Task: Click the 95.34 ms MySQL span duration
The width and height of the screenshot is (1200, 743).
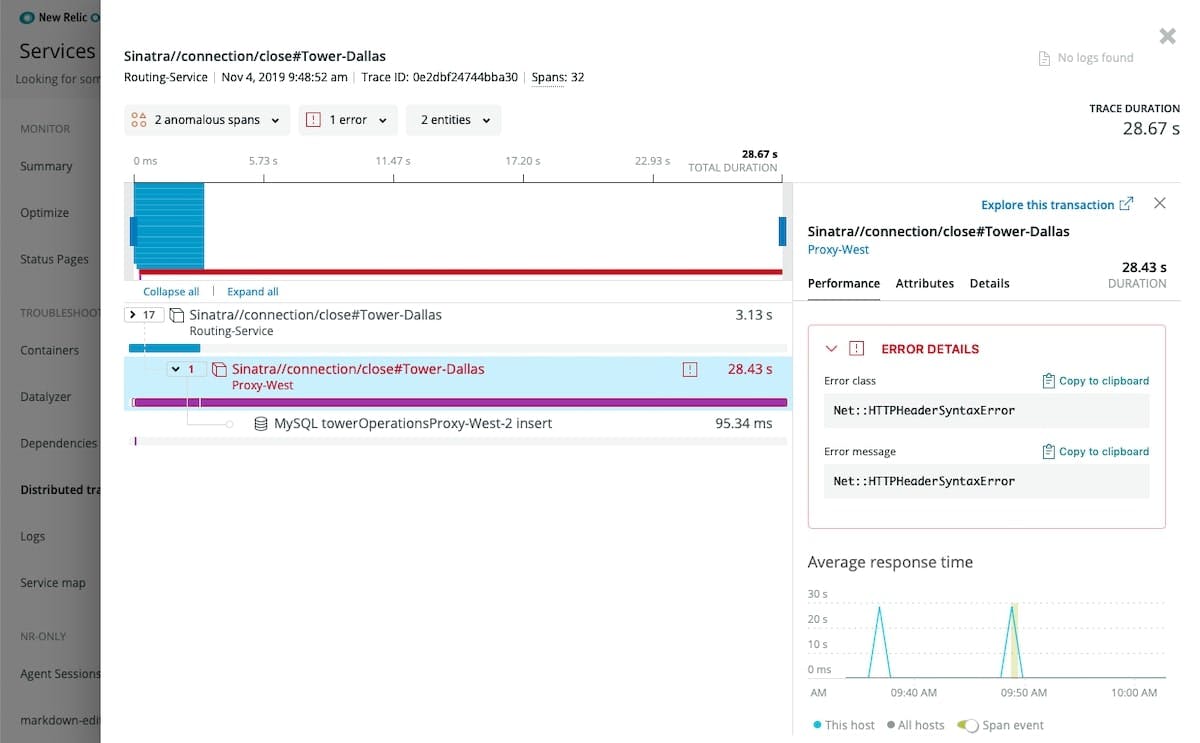Action: point(744,424)
